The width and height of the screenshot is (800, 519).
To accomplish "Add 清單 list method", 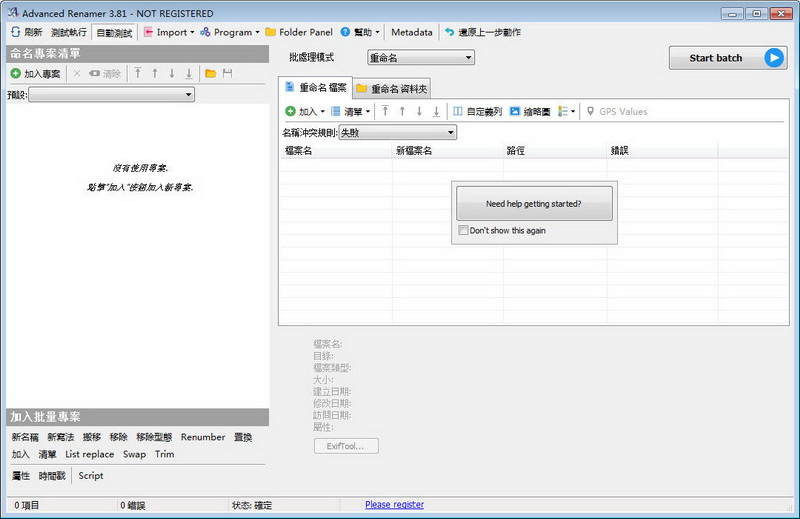I will [x=47, y=454].
